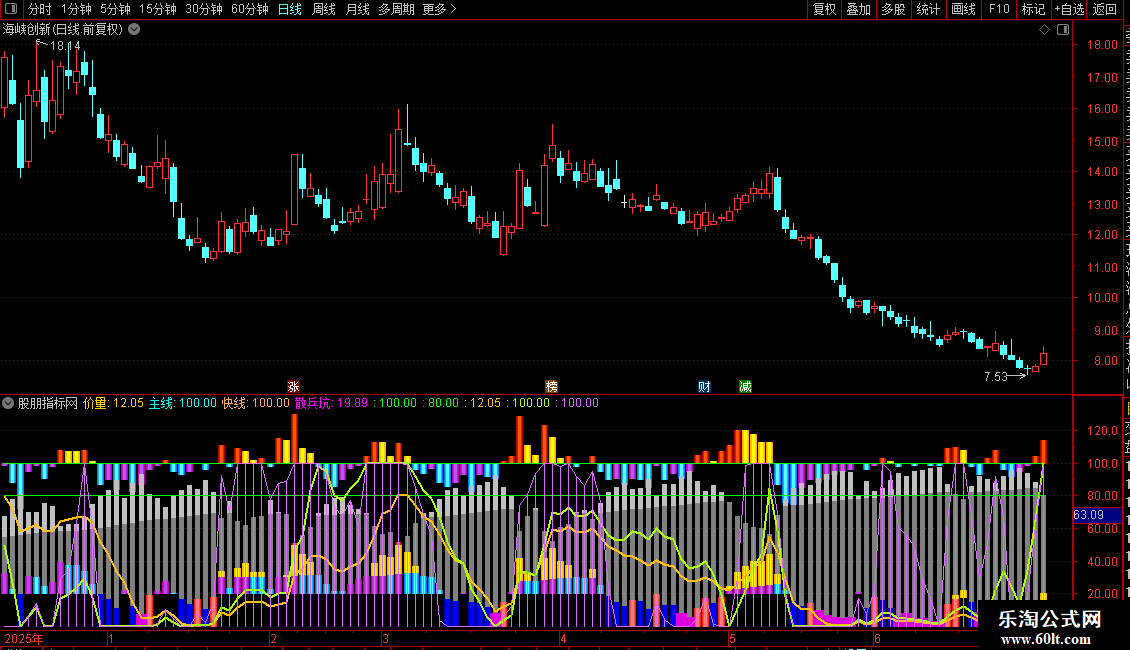Click the 18.14 high price label
The width and height of the screenshot is (1130, 650).
click(65, 45)
